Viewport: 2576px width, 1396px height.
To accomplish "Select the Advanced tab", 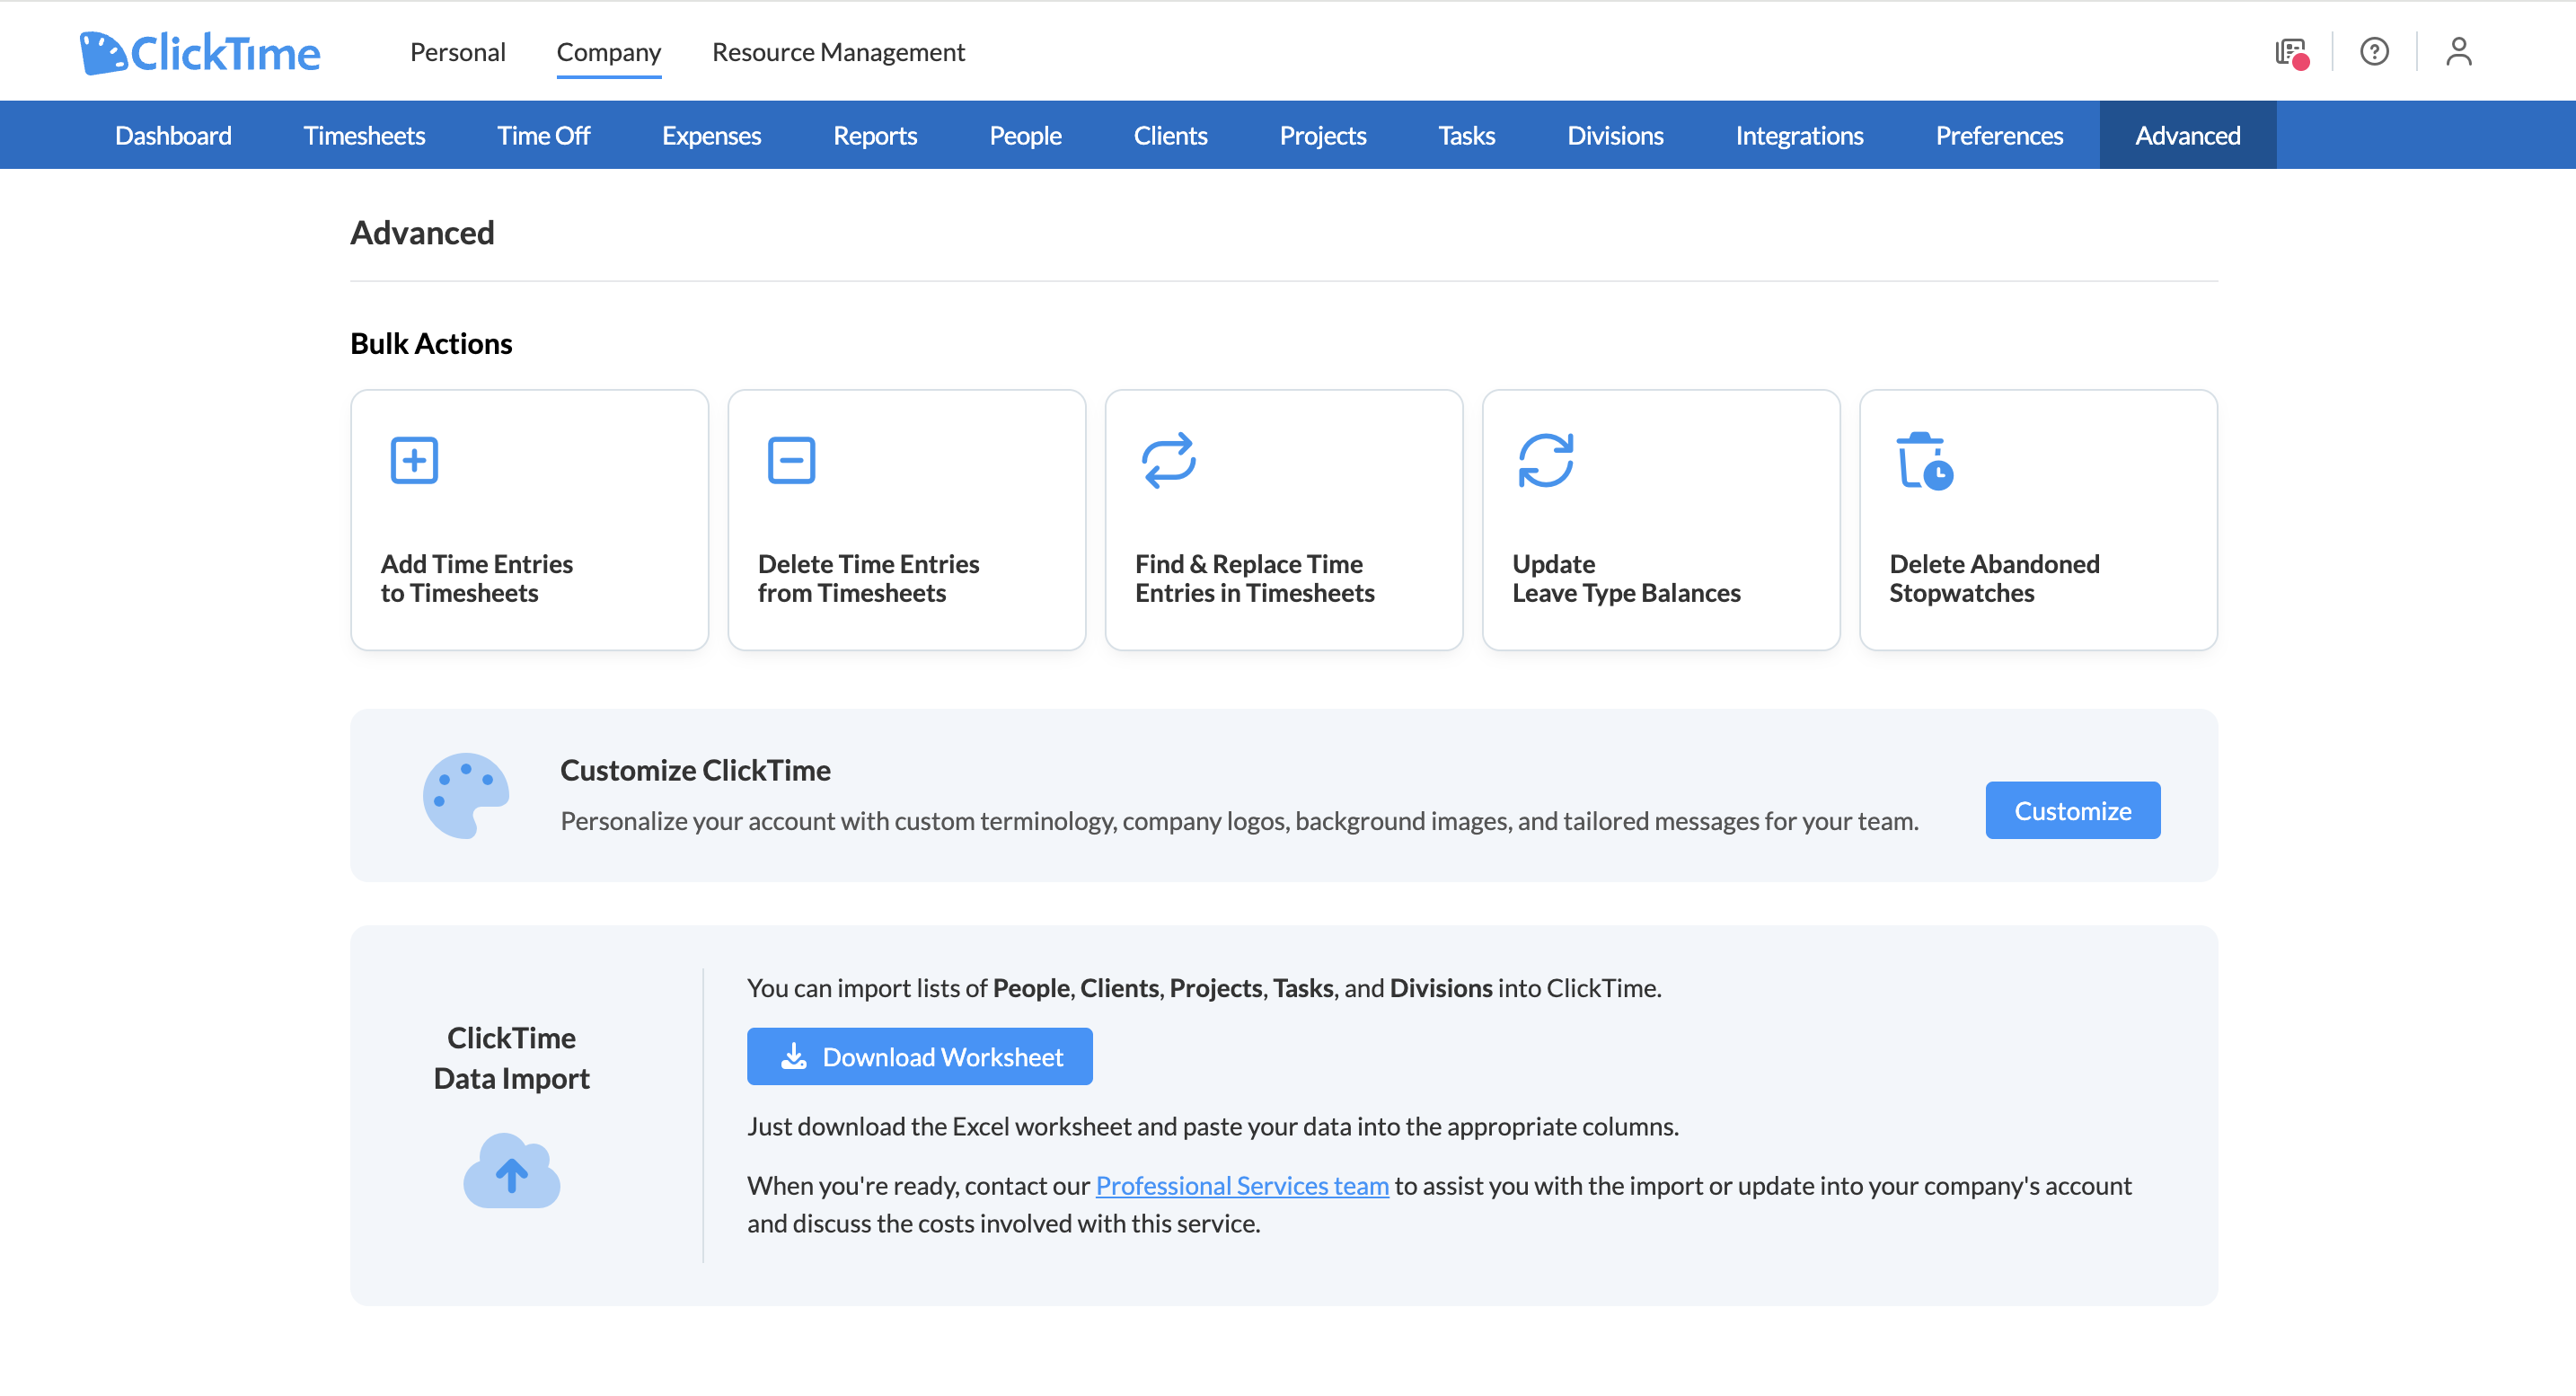I will (x=2188, y=135).
